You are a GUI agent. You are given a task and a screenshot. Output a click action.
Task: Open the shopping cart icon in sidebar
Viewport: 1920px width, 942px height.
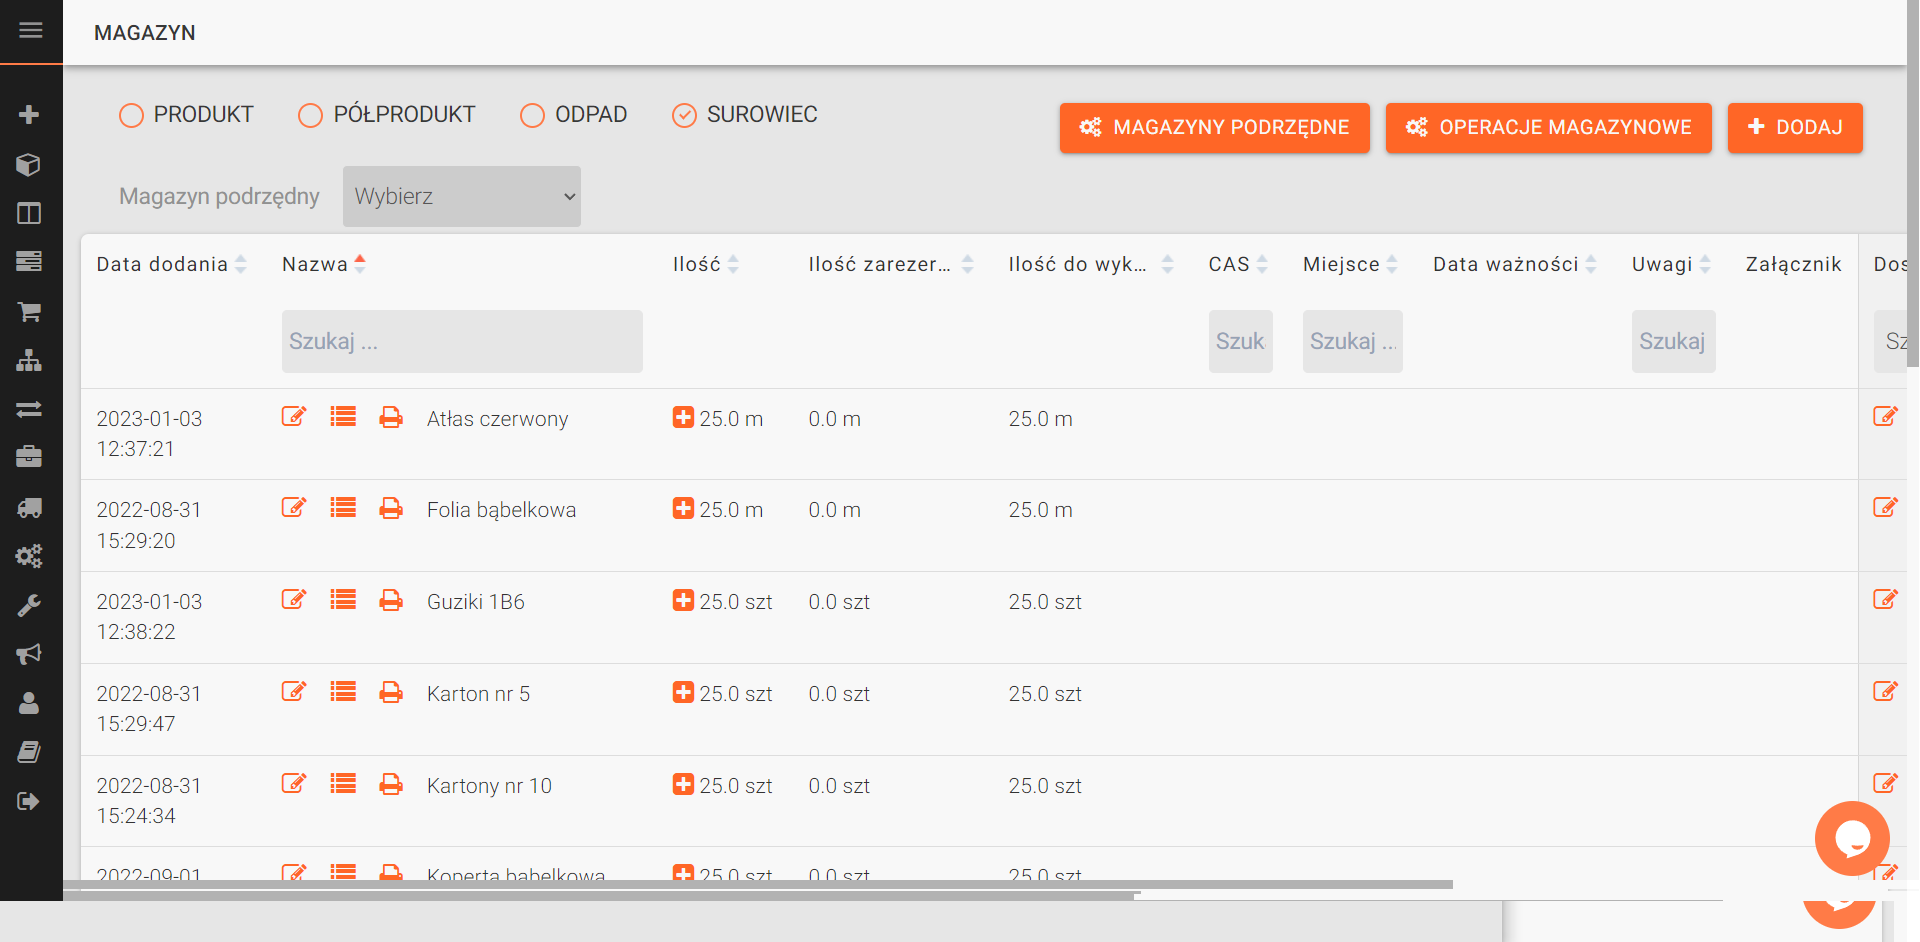29,312
